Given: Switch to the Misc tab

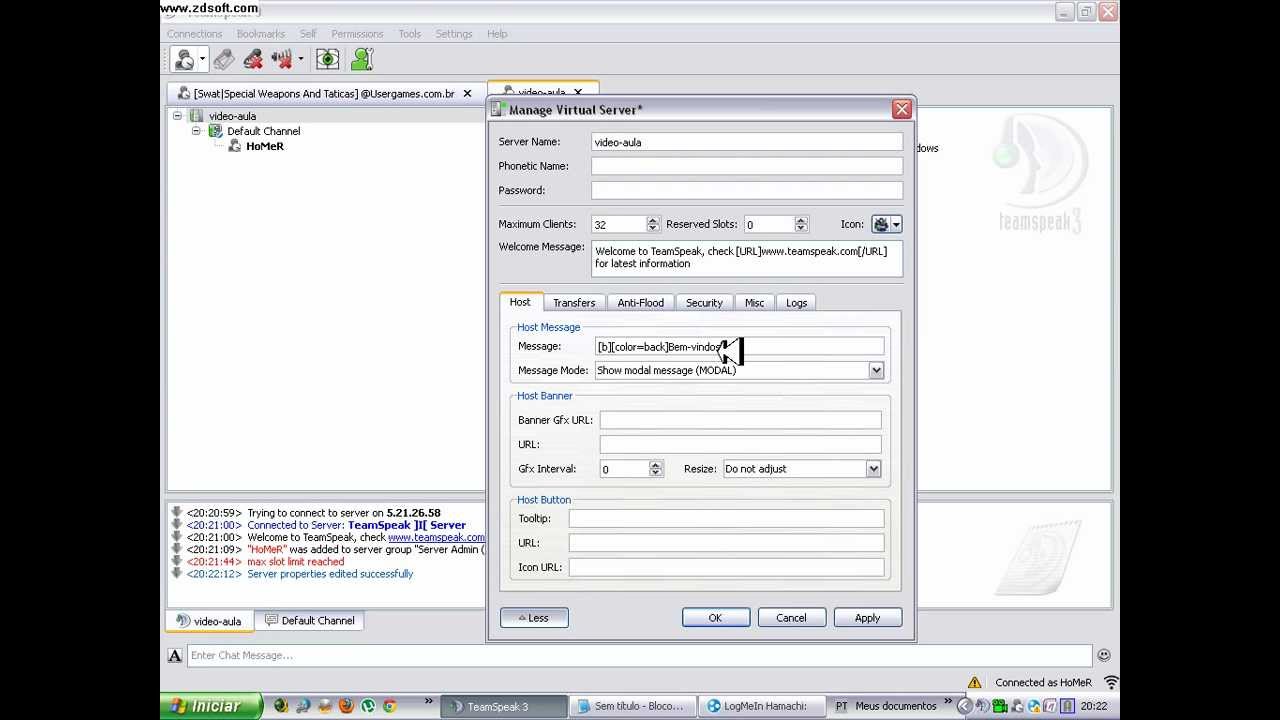Looking at the screenshot, I should pyautogui.click(x=755, y=303).
